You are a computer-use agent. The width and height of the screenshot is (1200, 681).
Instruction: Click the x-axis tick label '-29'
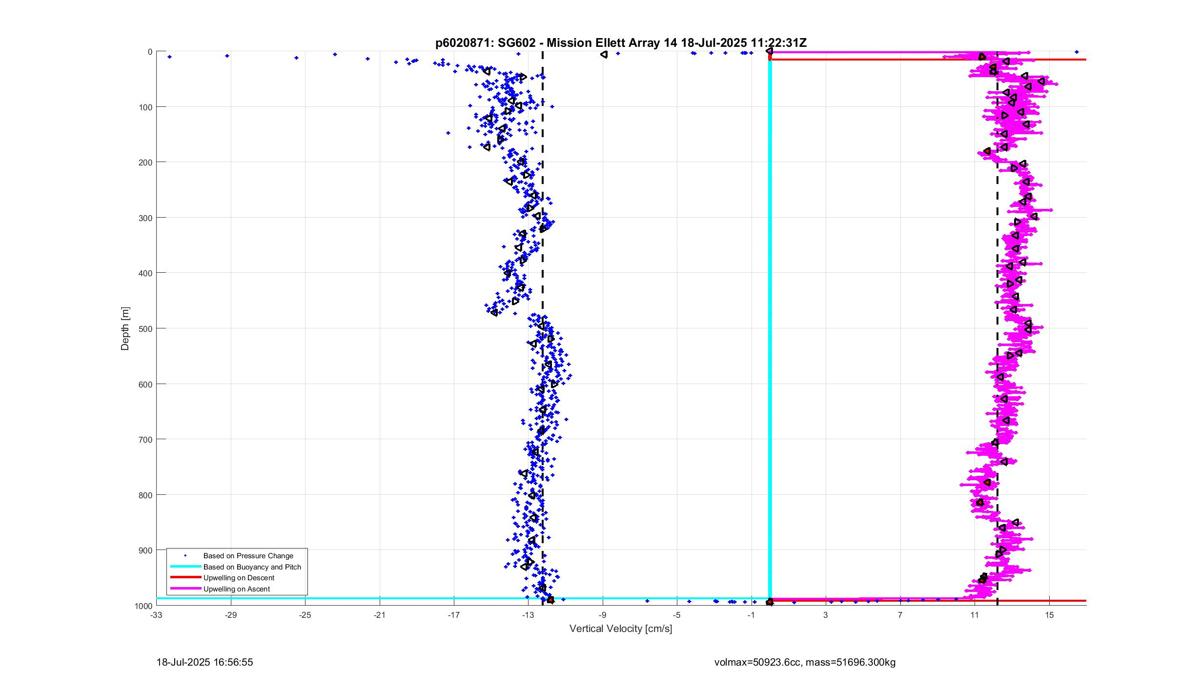click(230, 616)
